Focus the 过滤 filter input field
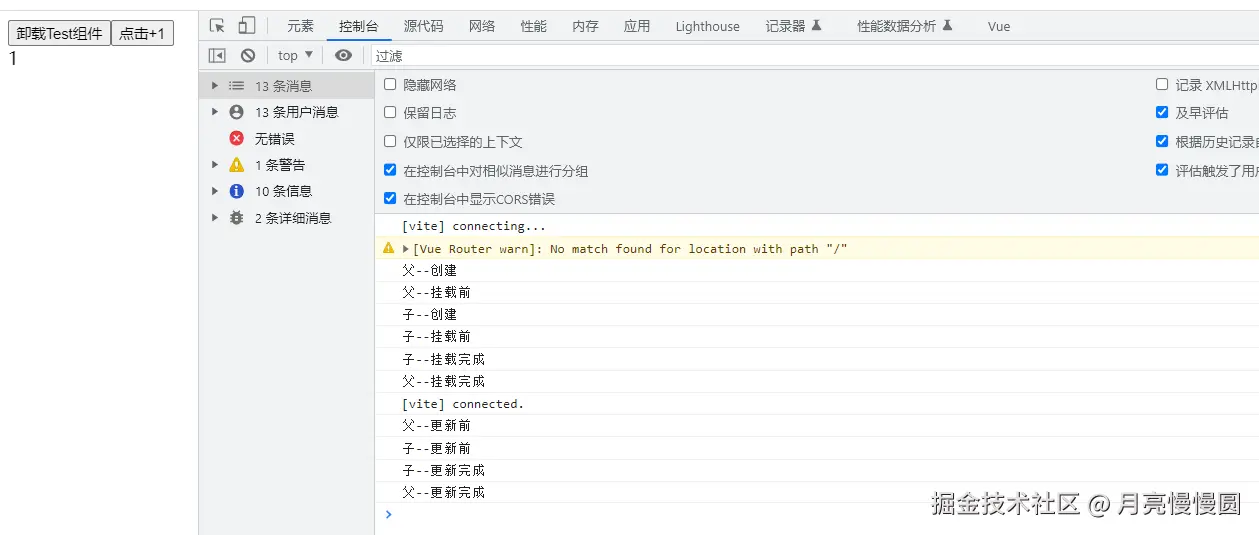This screenshot has height=535, width=1259. coord(815,56)
